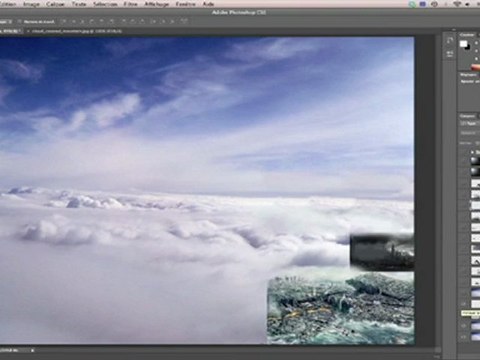
Task: Select the Calques panel tab
Action: tap(467, 116)
